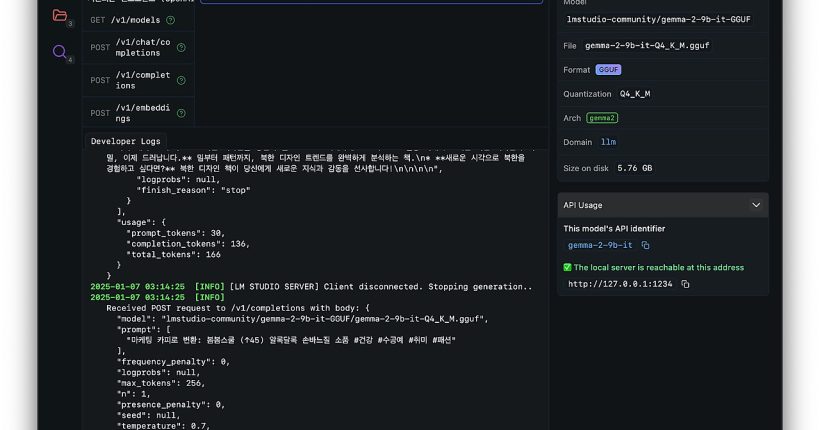
Task: Open the Discover search icon in sidebar
Action: tap(60, 52)
